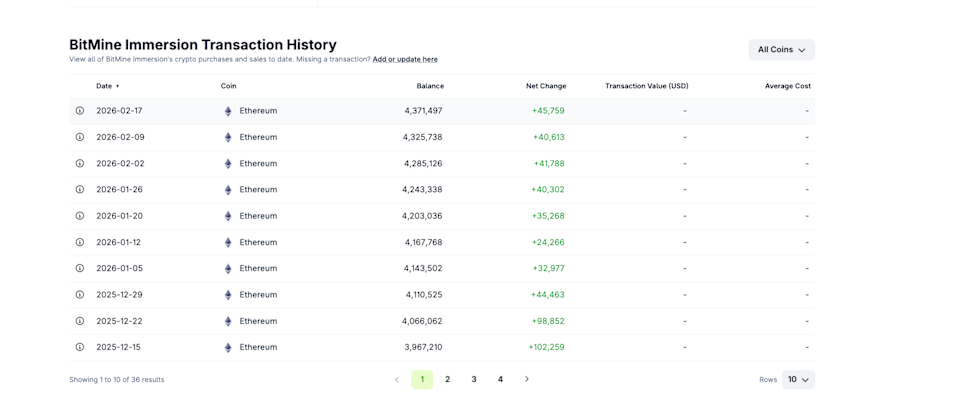Sort table by Date column
The image size is (960, 405).
pos(107,86)
